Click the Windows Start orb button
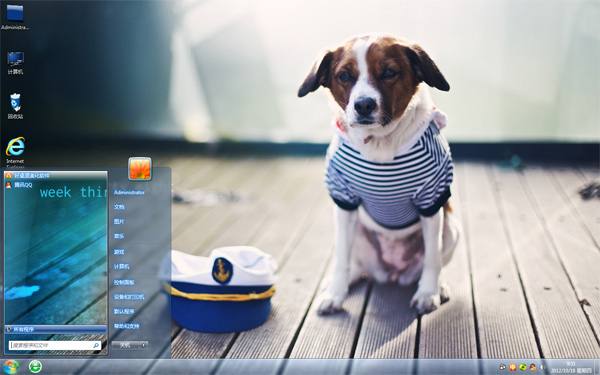This screenshot has width=600, height=375. (11, 367)
